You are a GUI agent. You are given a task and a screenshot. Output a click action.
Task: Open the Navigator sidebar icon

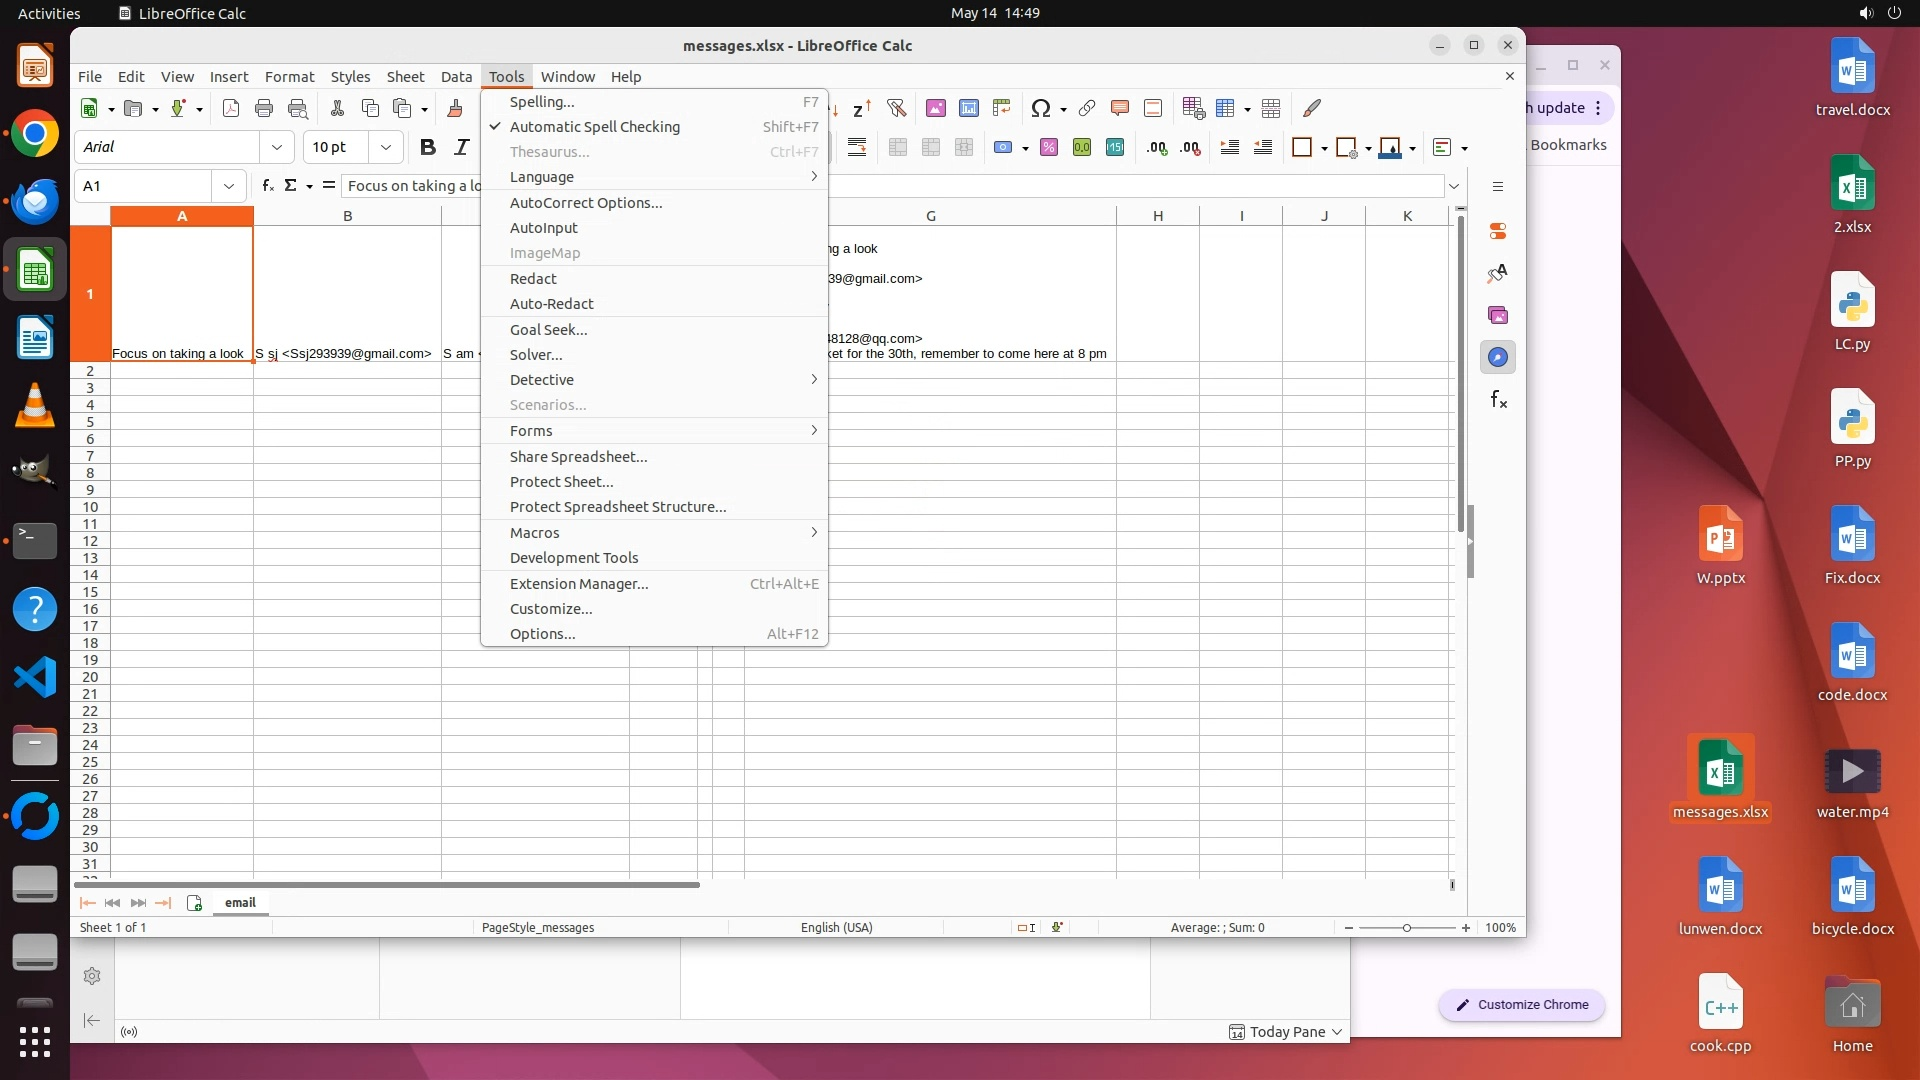pyautogui.click(x=1498, y=357)
